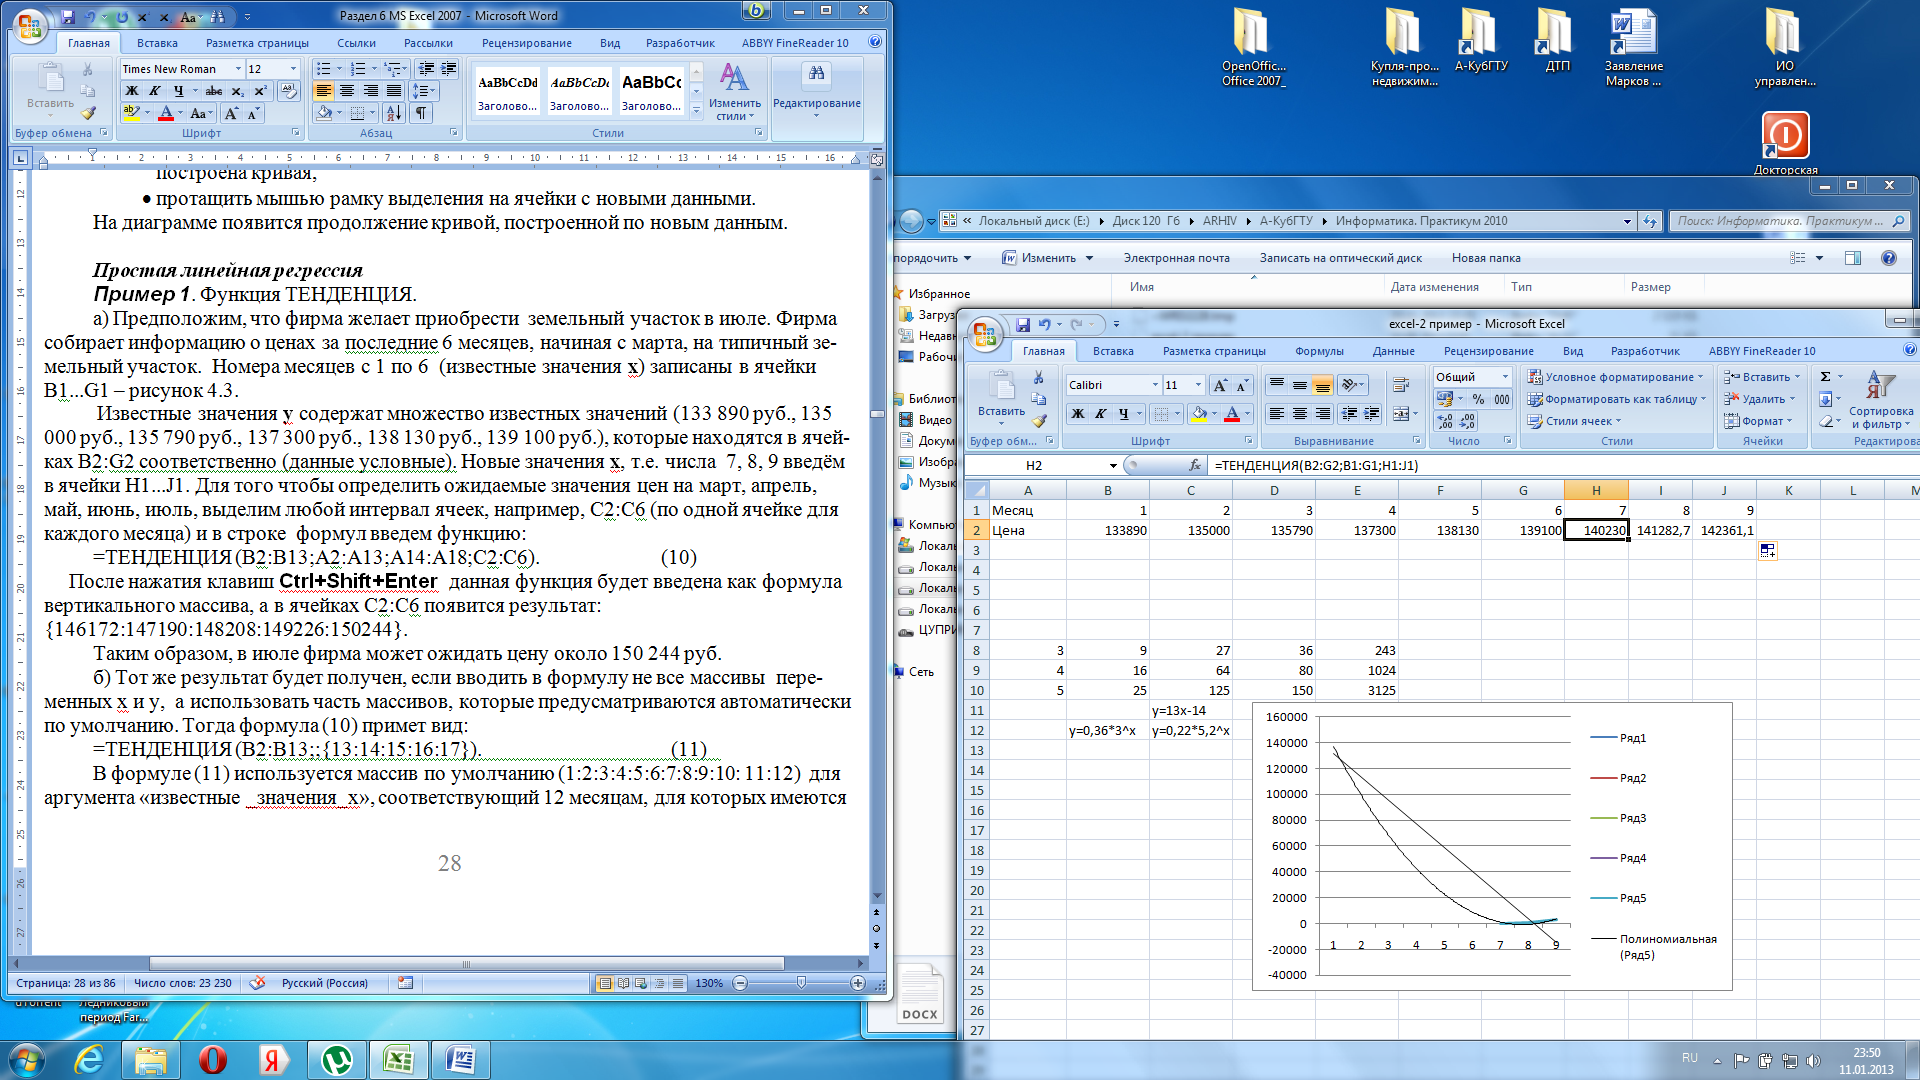This screenshot has height=1080, width=1920.
Task: Toggle subscript in Word ribbon
Action: [x=238, y=91]
